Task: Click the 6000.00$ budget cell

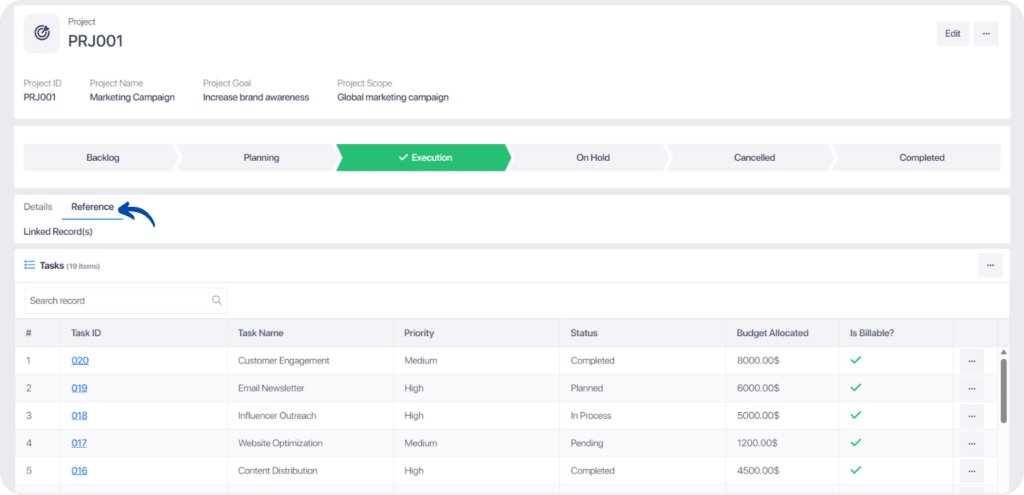Action: (758, 388)
